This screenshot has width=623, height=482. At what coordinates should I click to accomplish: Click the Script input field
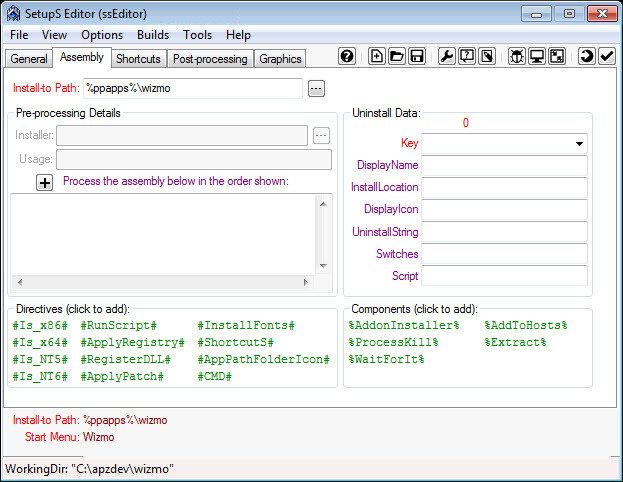(504, 276)
